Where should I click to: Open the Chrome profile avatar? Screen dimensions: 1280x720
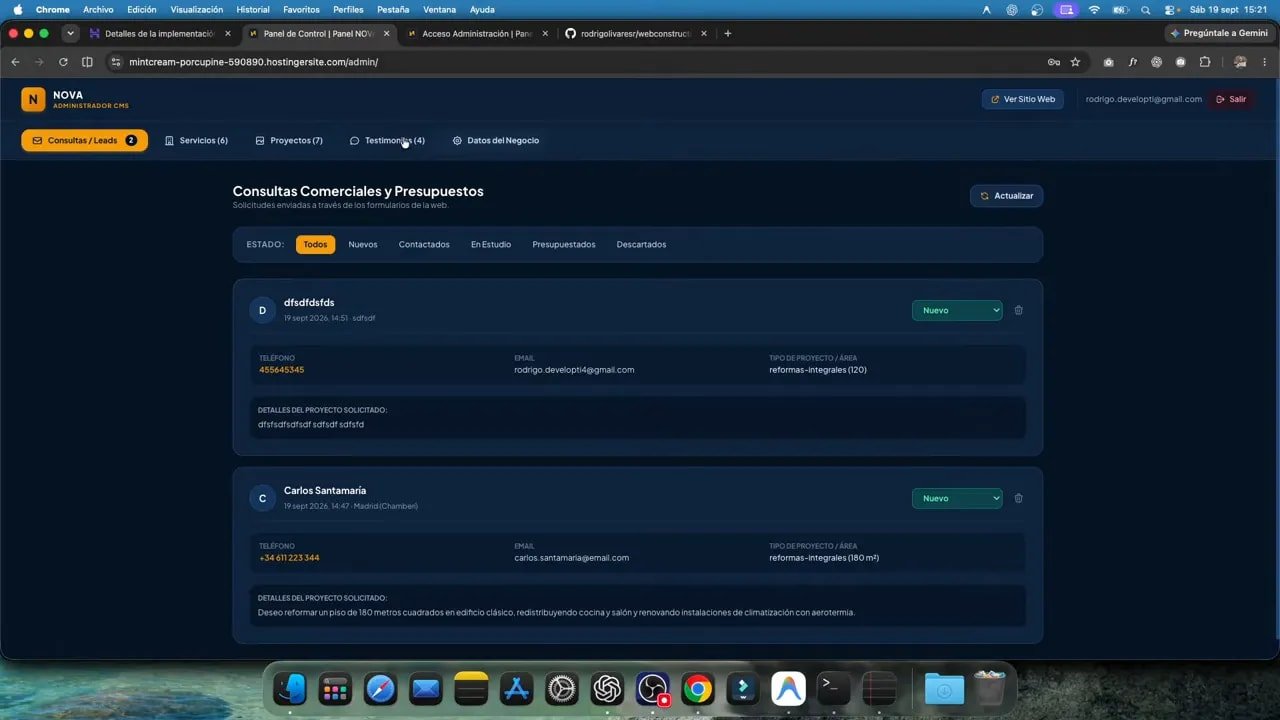(1240, 62)
